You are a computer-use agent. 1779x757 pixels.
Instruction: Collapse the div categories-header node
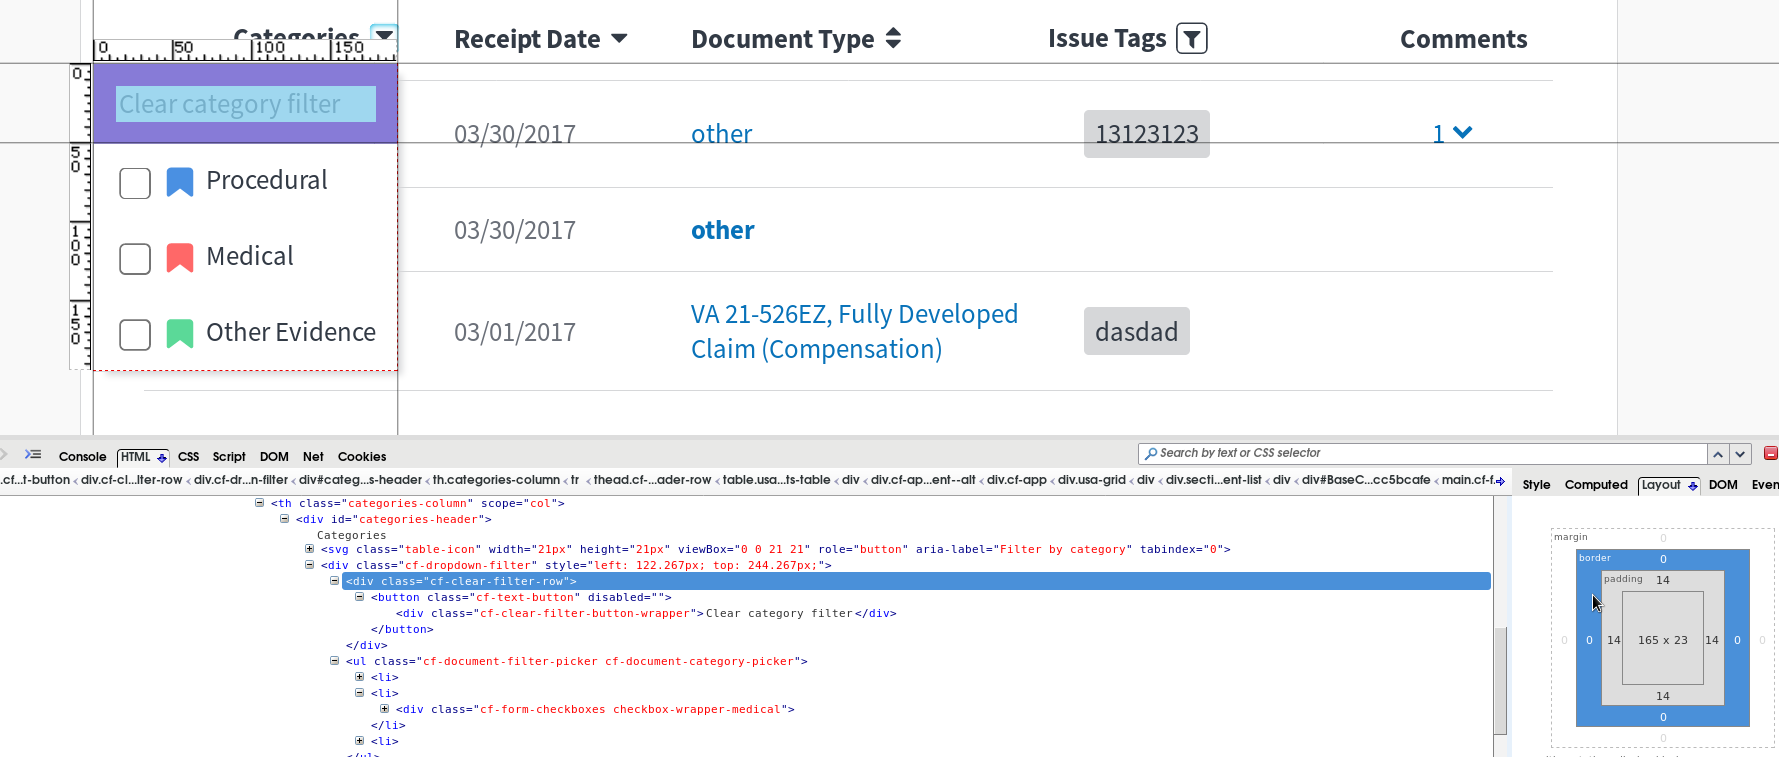(x=285, y=519)
